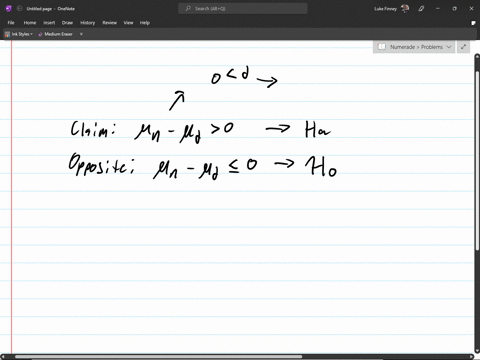This screenshot has height=360, width=480.
Task: Restore down the OneNote window
Action: click(x=454, y=9)
